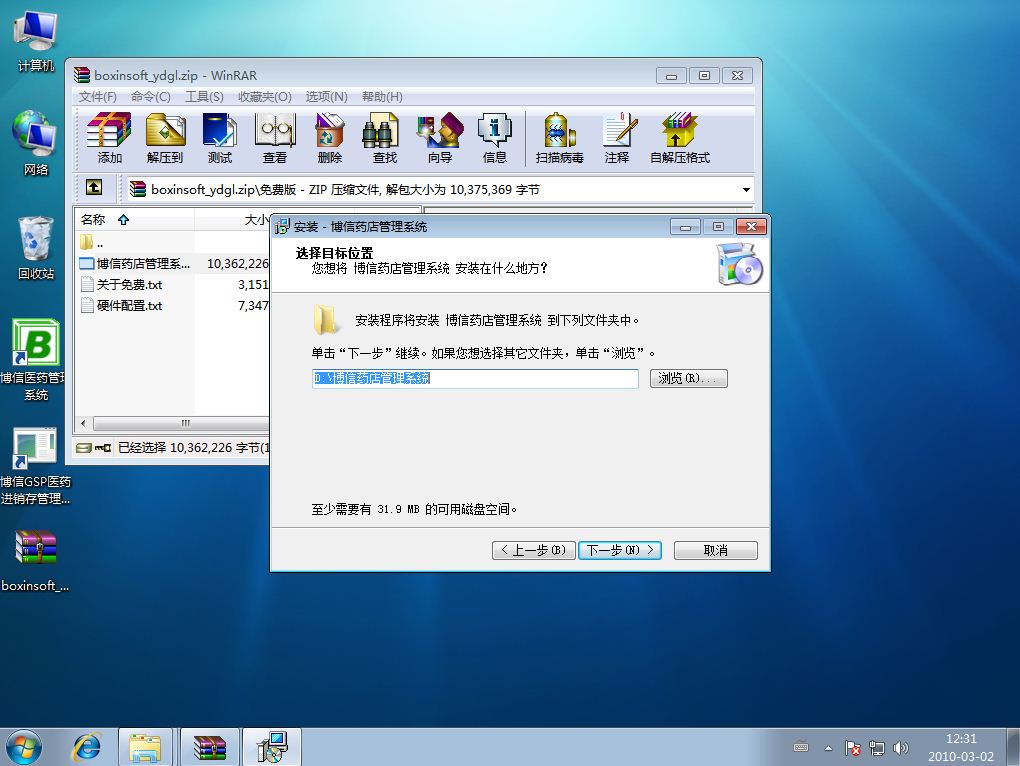The width and height of the screenshot is (1020, 766).
Task: Click the Find (查找) binoculars icon
Action: 385,139
